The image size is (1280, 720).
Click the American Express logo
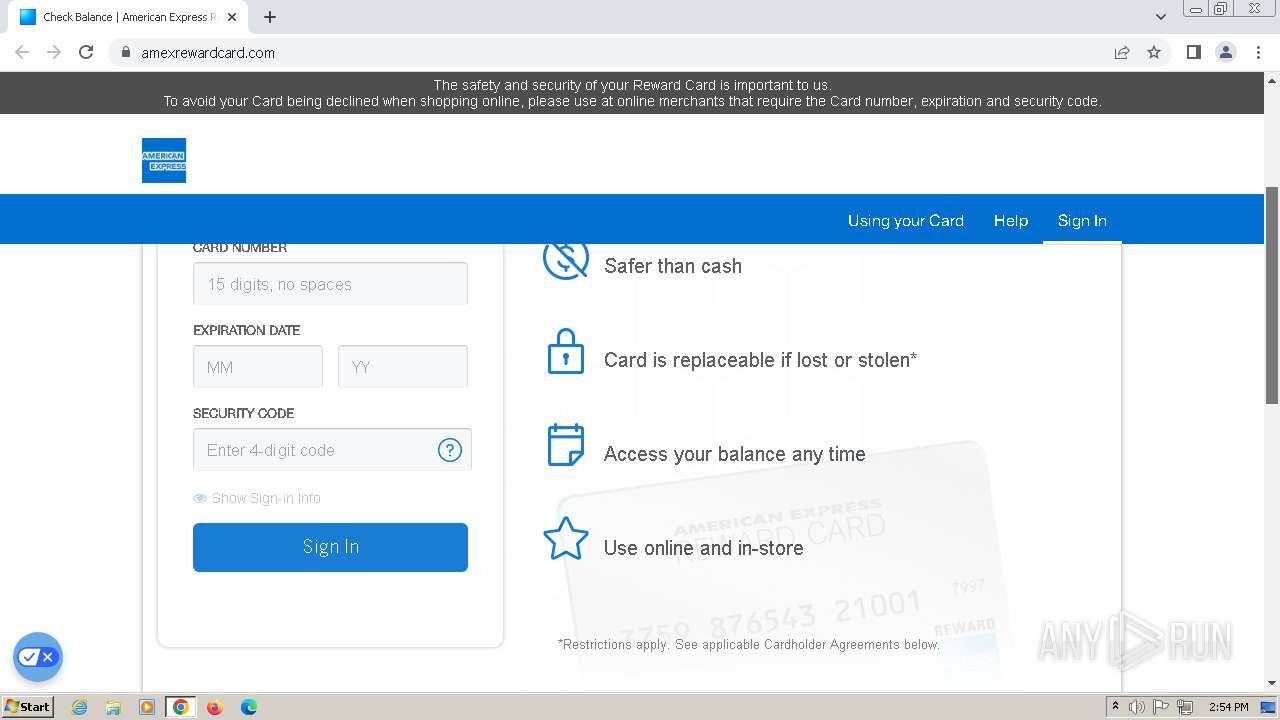(x=164, y=160)
